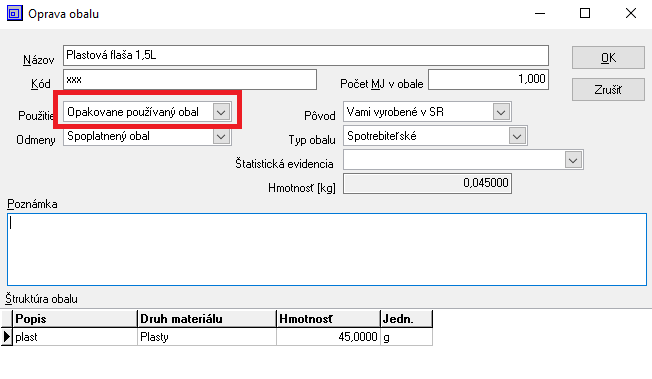Select the 'plast' cell in Popis column

75,337
